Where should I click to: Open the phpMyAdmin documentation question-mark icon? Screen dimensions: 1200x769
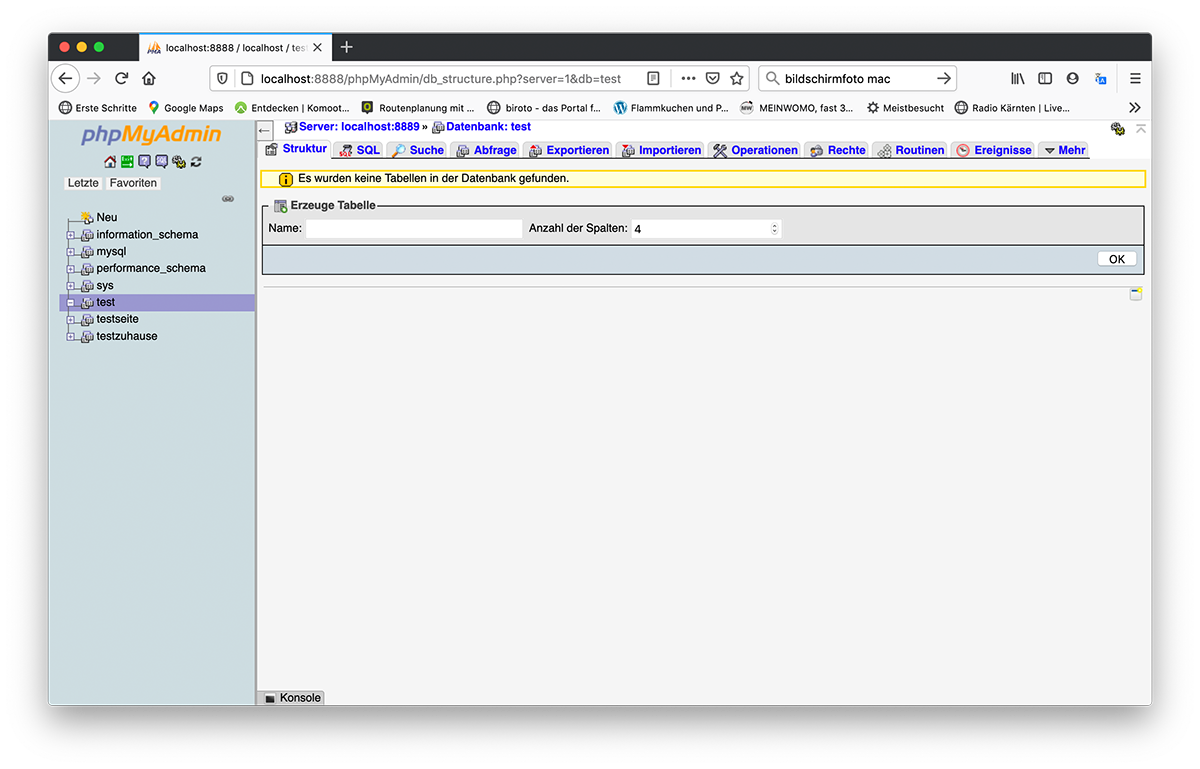144,162
